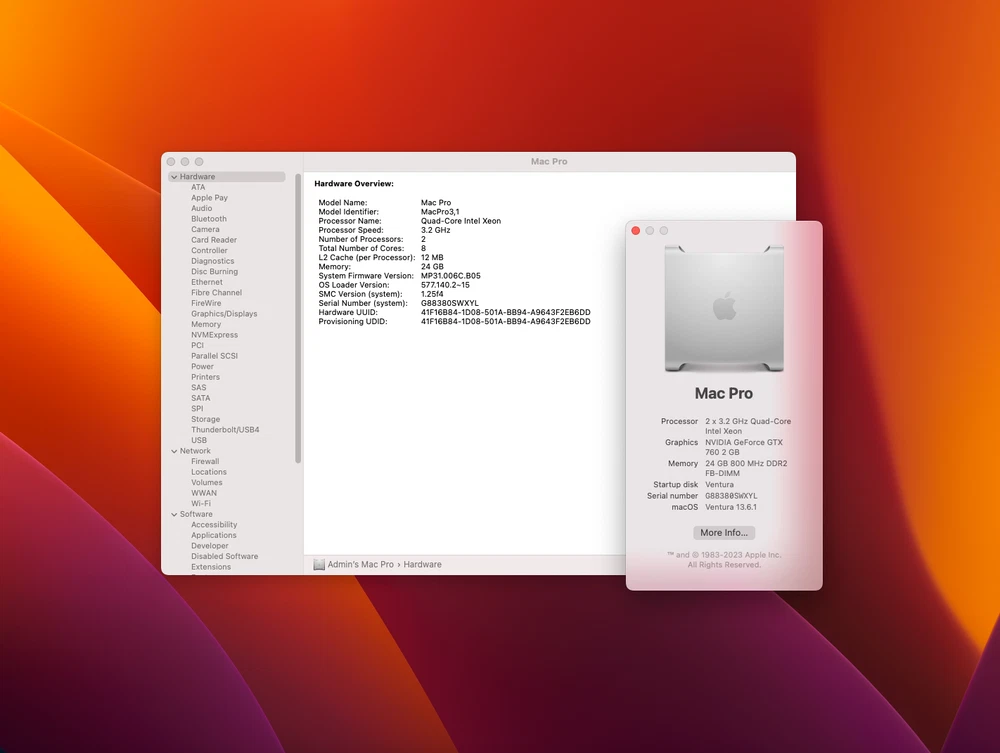This screenshot has width=1000, height=753.
Task: Select Firewall under Network
Action: coord(205,461)
